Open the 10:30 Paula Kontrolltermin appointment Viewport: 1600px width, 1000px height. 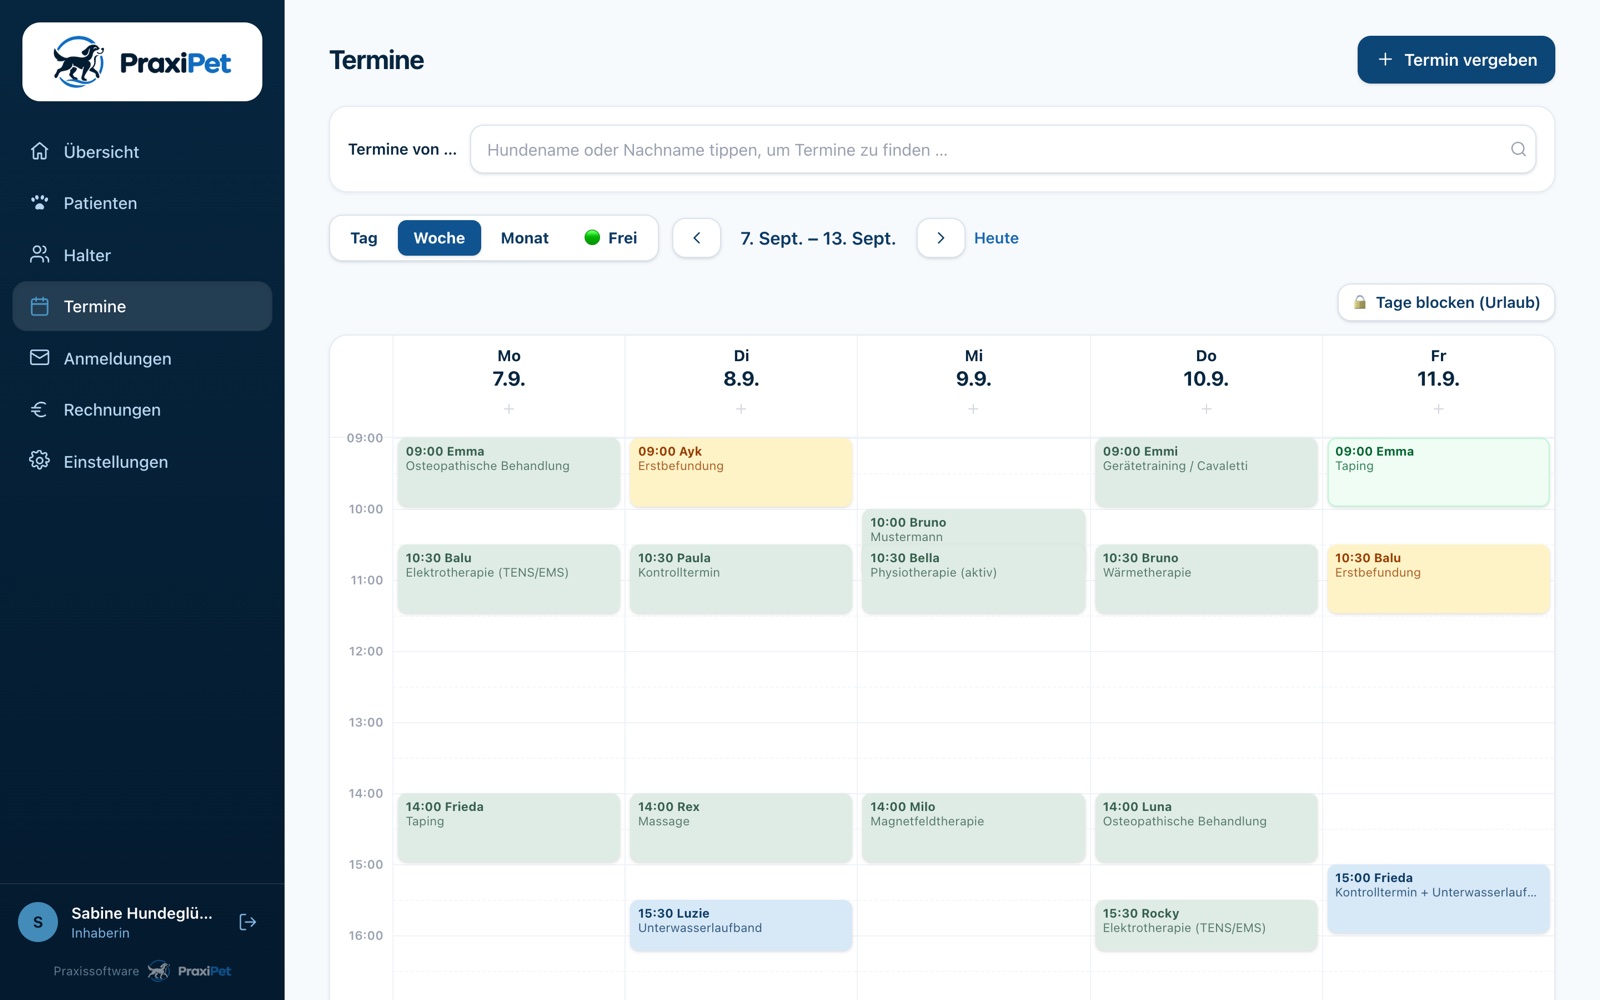pyautogui.click(x=741, y=579)
